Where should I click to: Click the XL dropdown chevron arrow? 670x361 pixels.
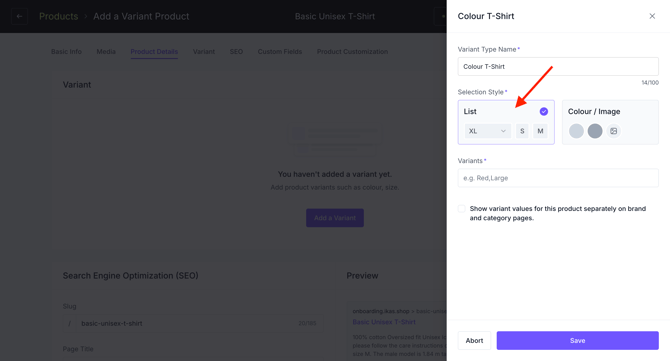coord(503,131)
